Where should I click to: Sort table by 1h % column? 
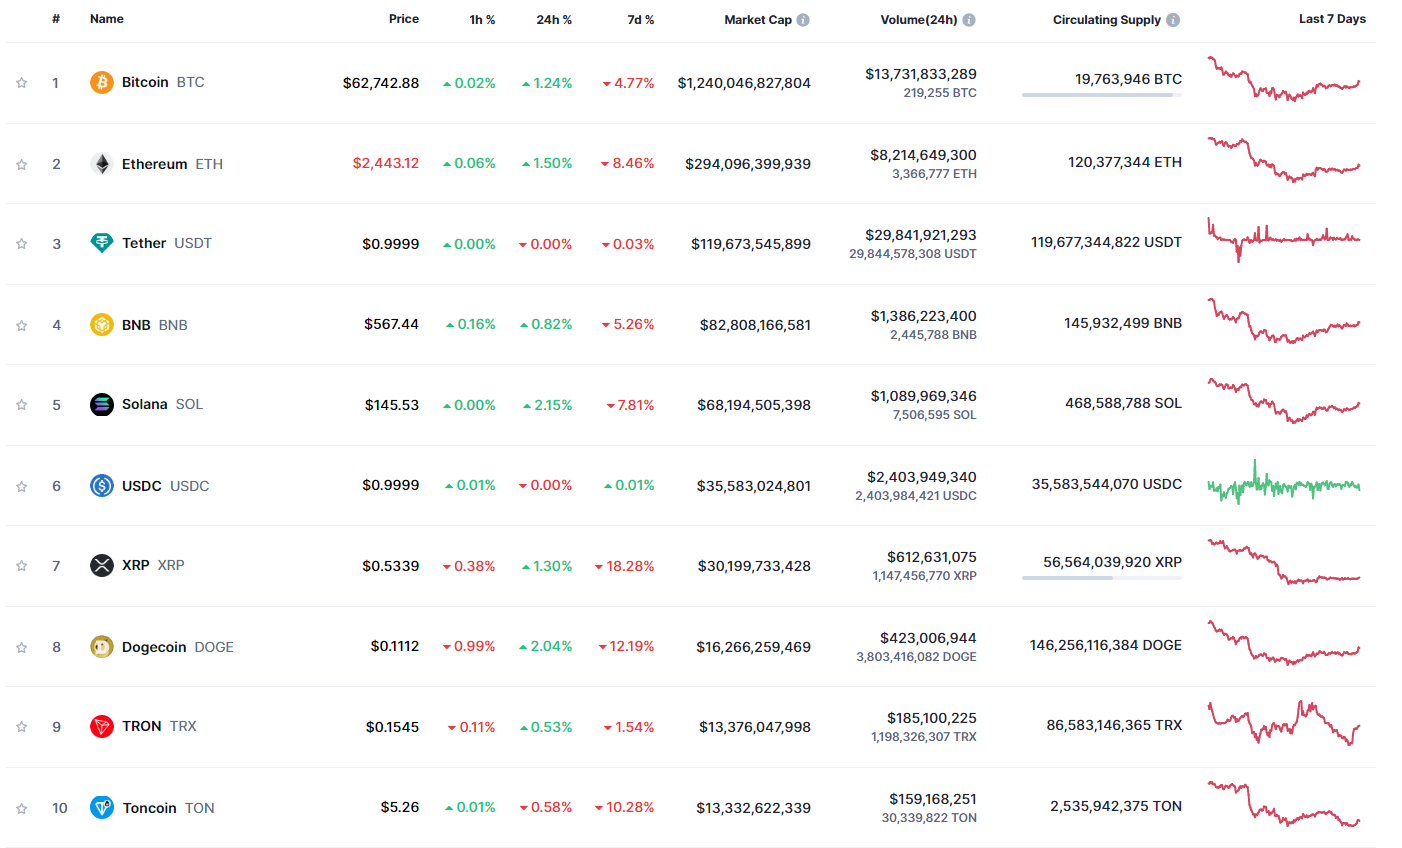(483, 20)
